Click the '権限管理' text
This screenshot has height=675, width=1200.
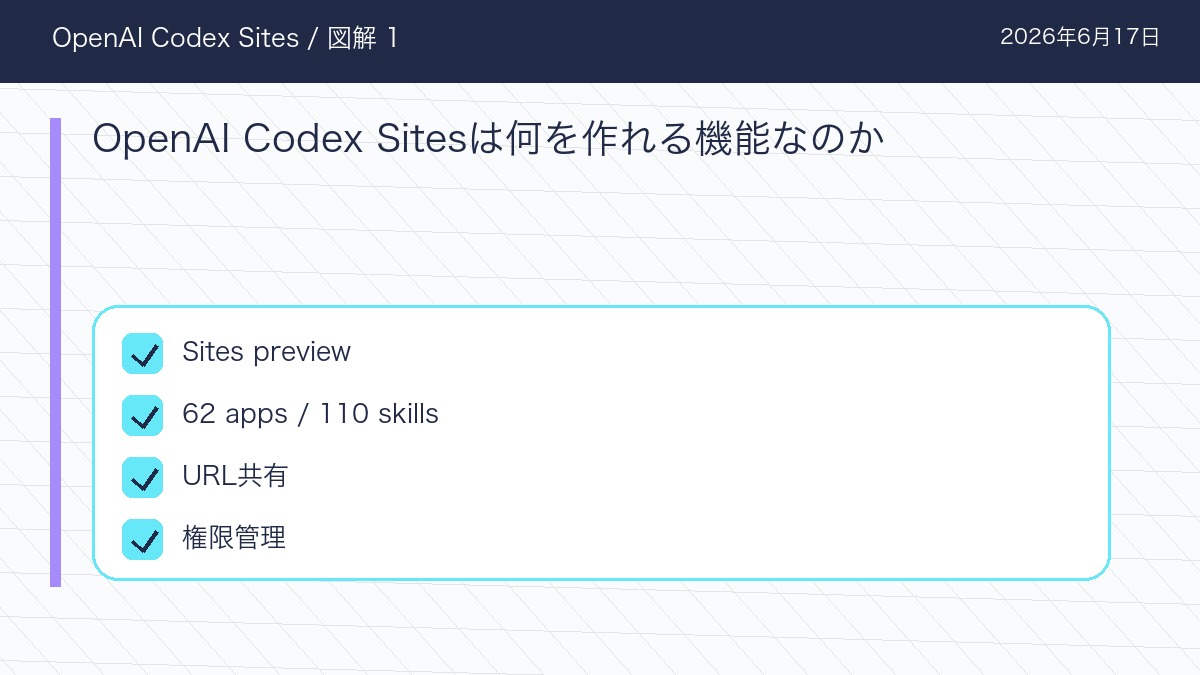coord(234,538)
